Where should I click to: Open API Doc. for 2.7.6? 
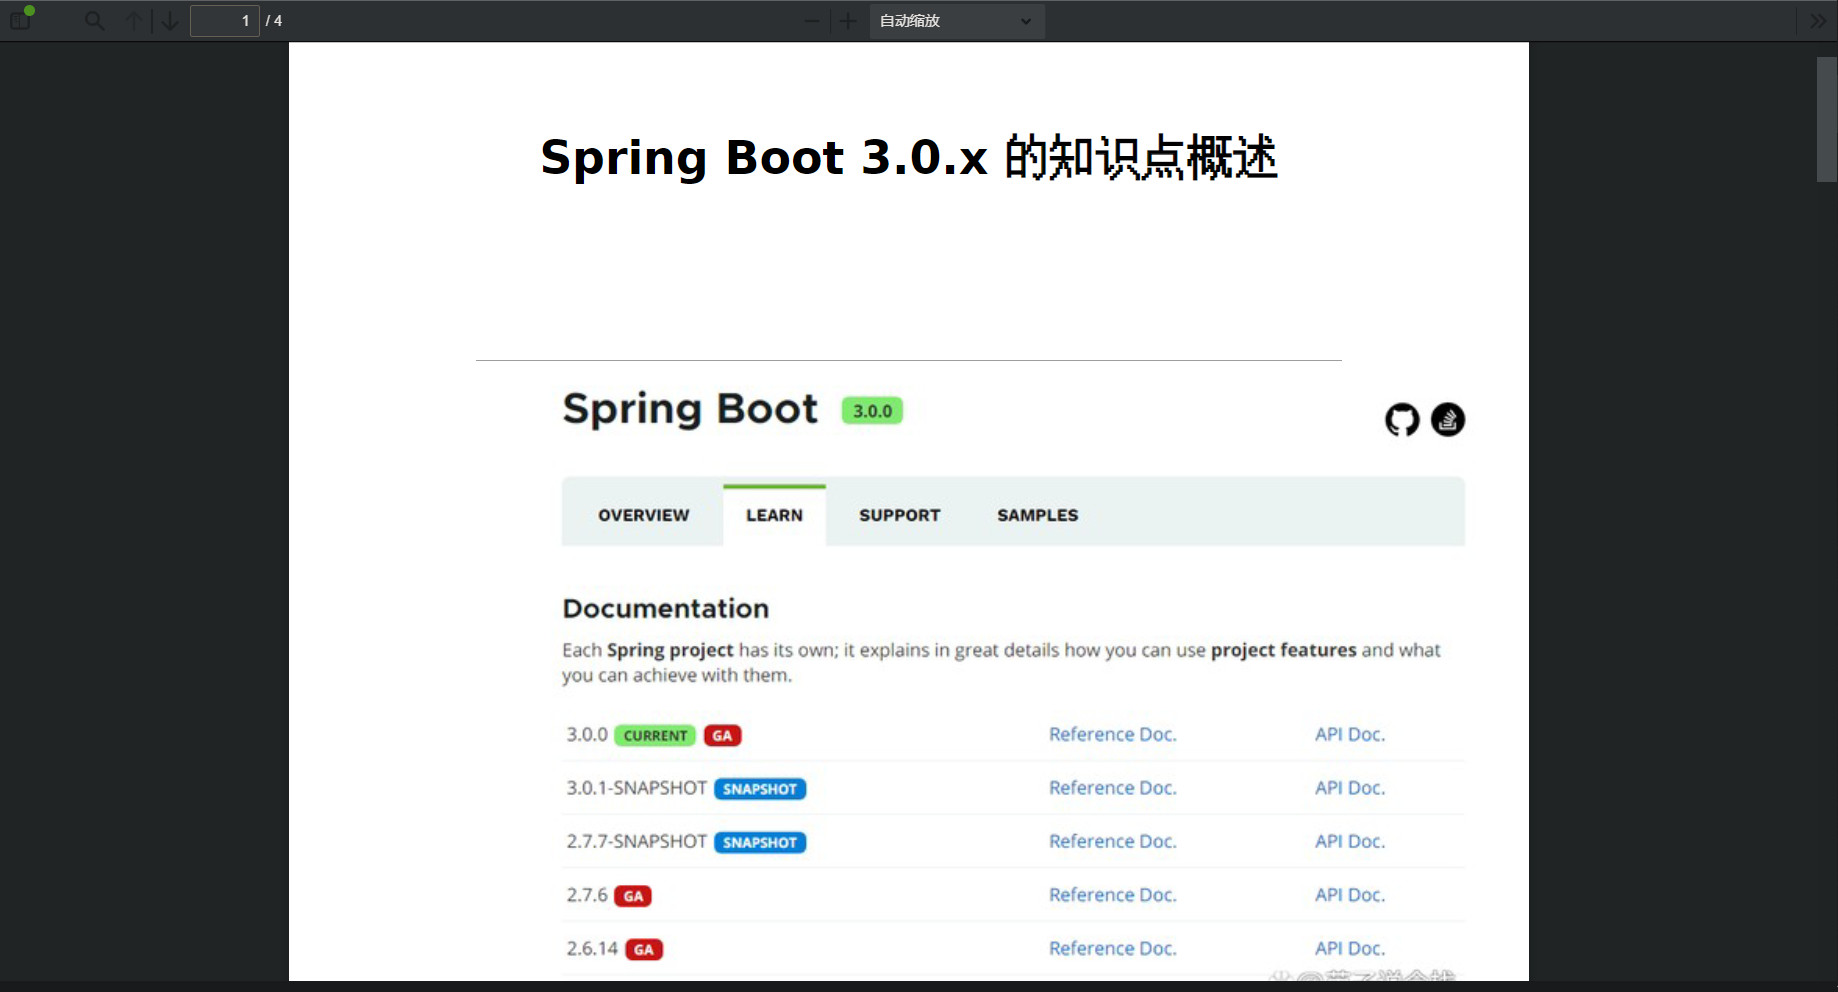(1350, 895)
